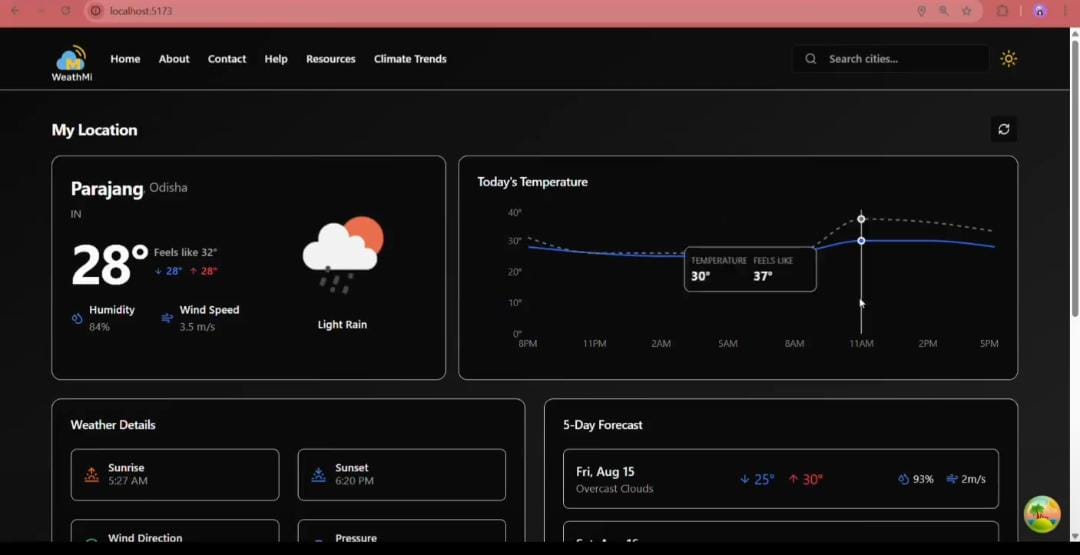Open the floating chat avatar button
Screen dimensions: 1080x555
pos(1041,514)
